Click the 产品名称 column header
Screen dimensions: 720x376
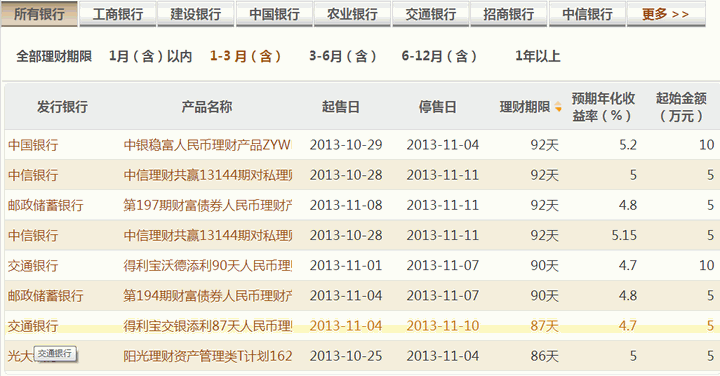coord(207,107)
